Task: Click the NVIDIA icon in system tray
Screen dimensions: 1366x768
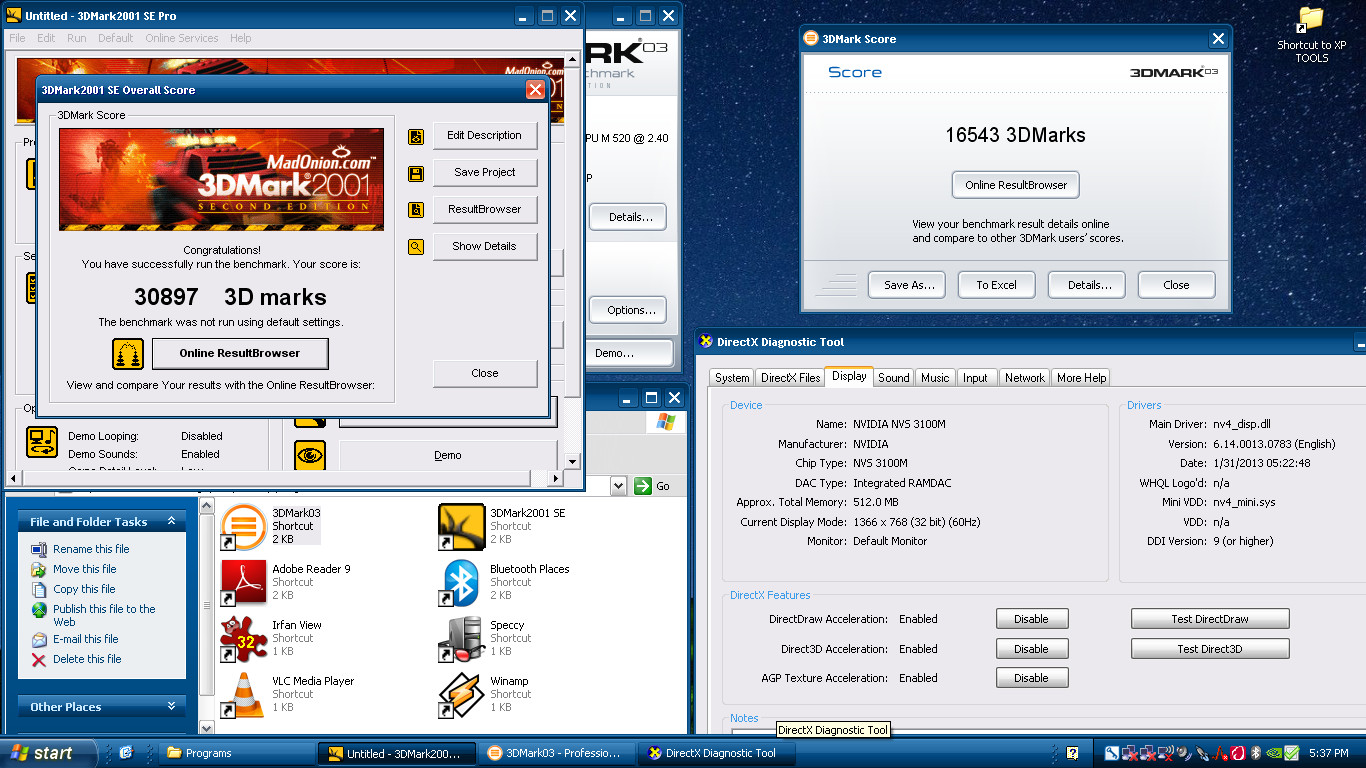Action: coord(1273,753)
